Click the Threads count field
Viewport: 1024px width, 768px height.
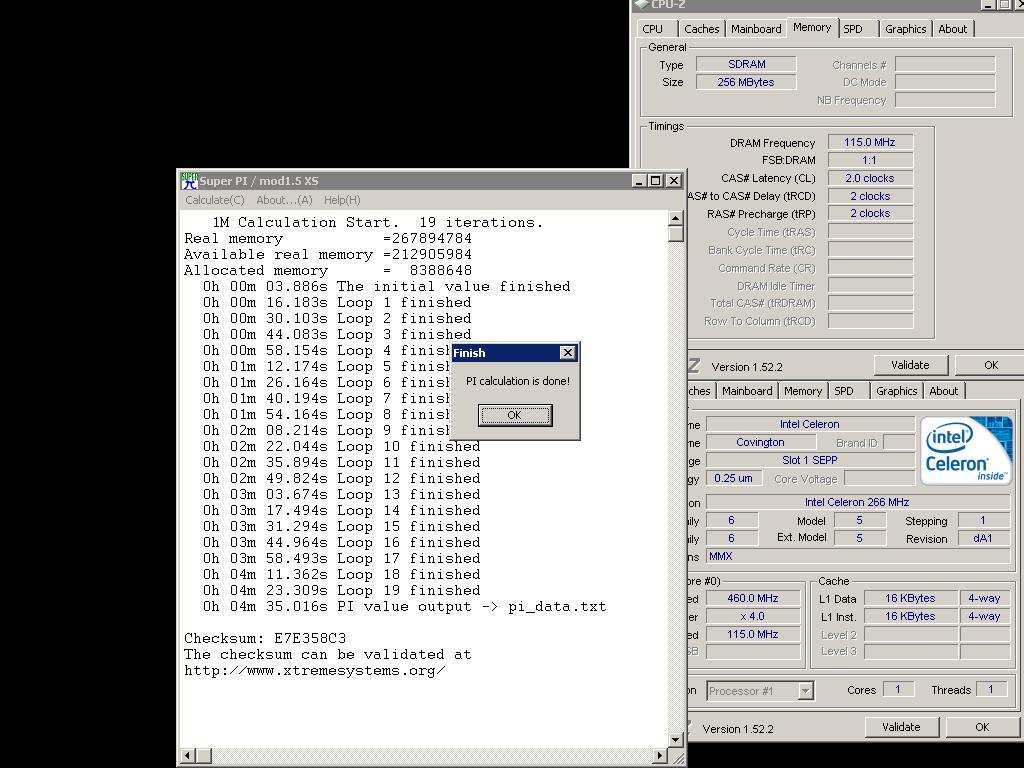[x=991, y=690]
